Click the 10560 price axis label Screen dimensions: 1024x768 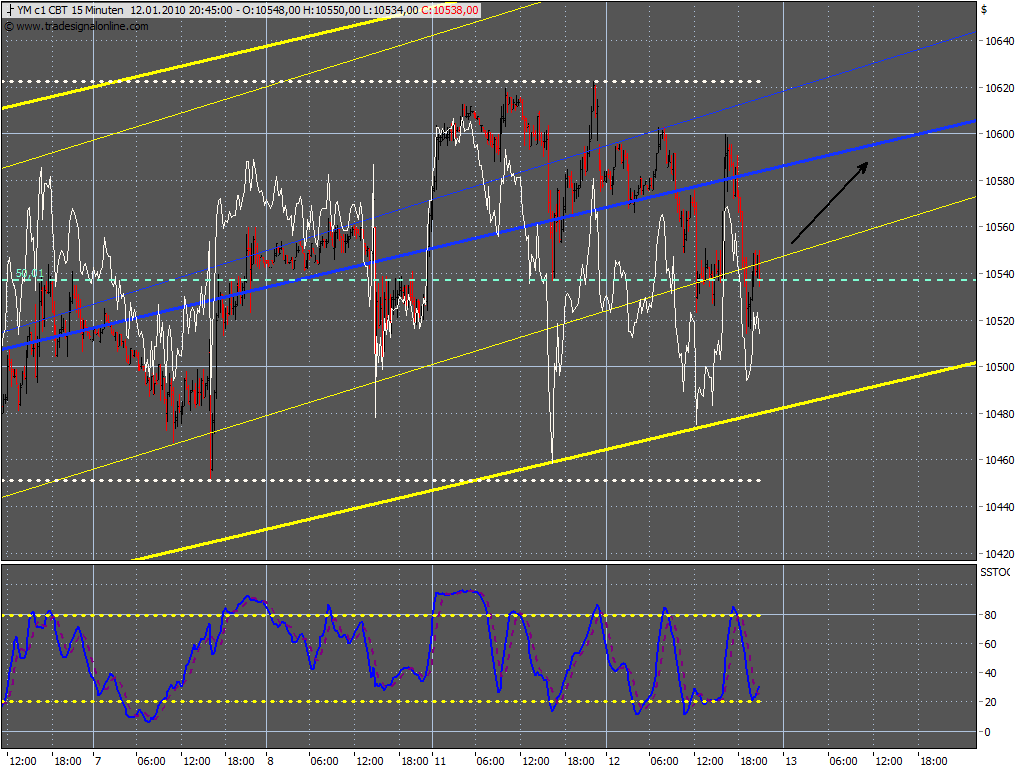pos(999,227)
